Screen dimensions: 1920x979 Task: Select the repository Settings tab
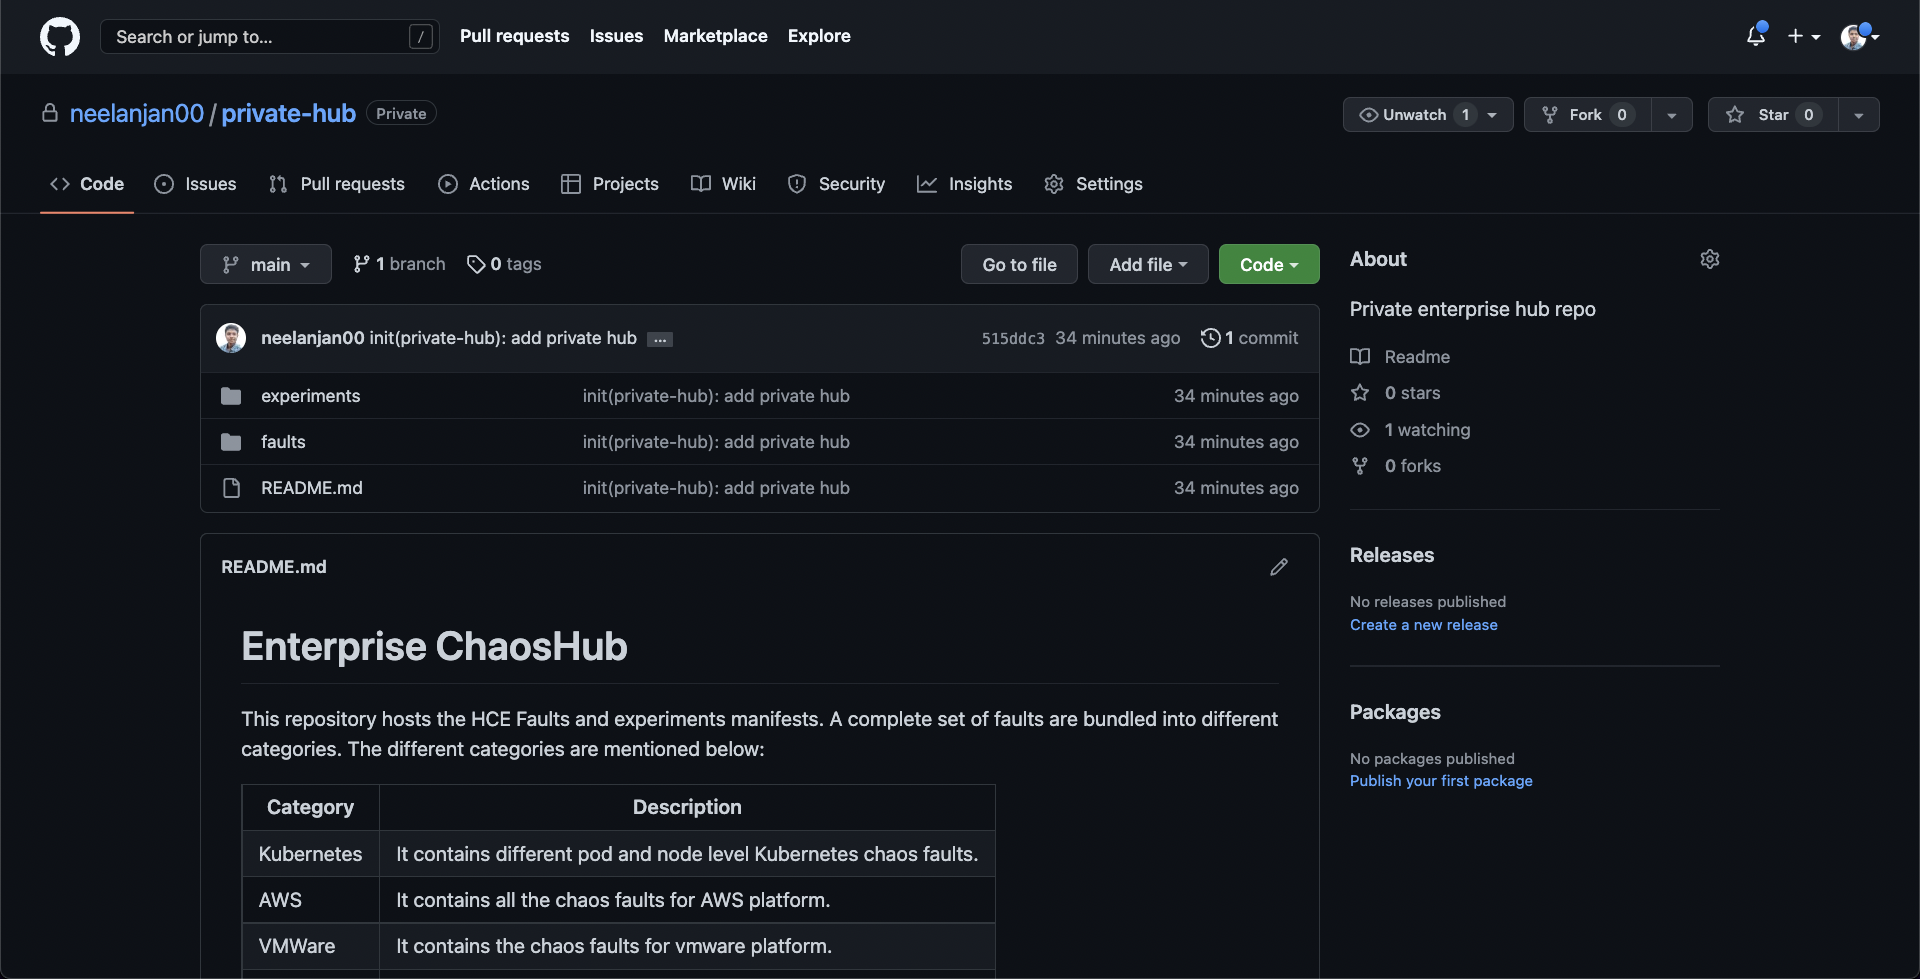(x=1093, y=184)
